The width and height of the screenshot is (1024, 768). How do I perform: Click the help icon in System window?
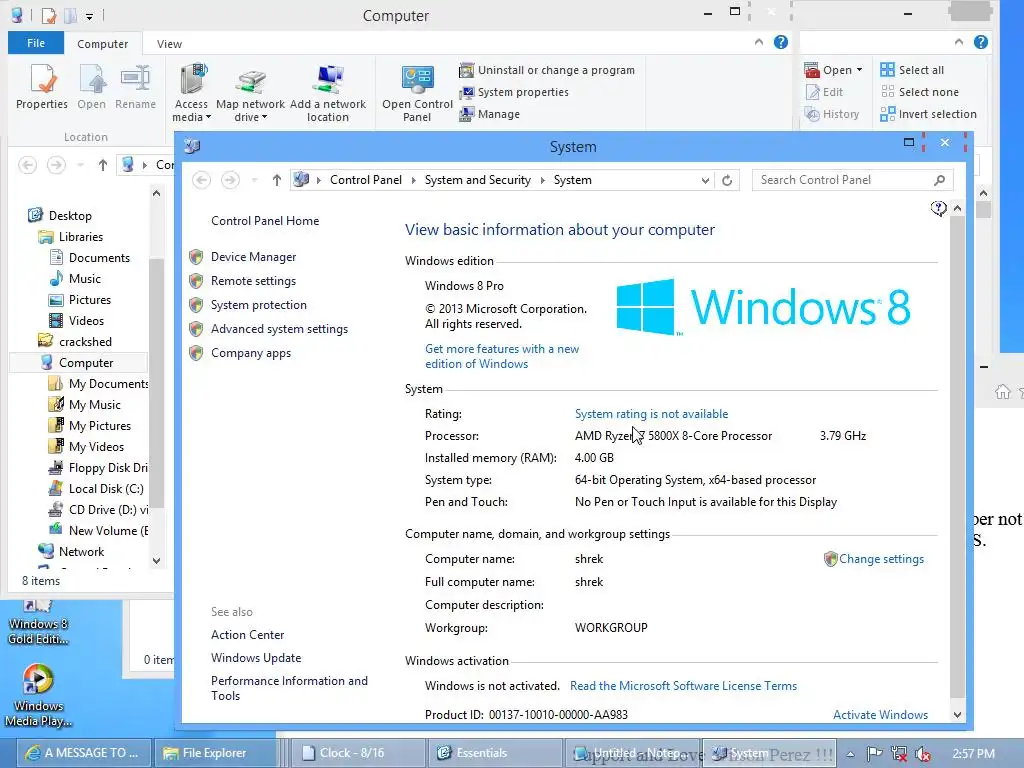tap(938, 209)
